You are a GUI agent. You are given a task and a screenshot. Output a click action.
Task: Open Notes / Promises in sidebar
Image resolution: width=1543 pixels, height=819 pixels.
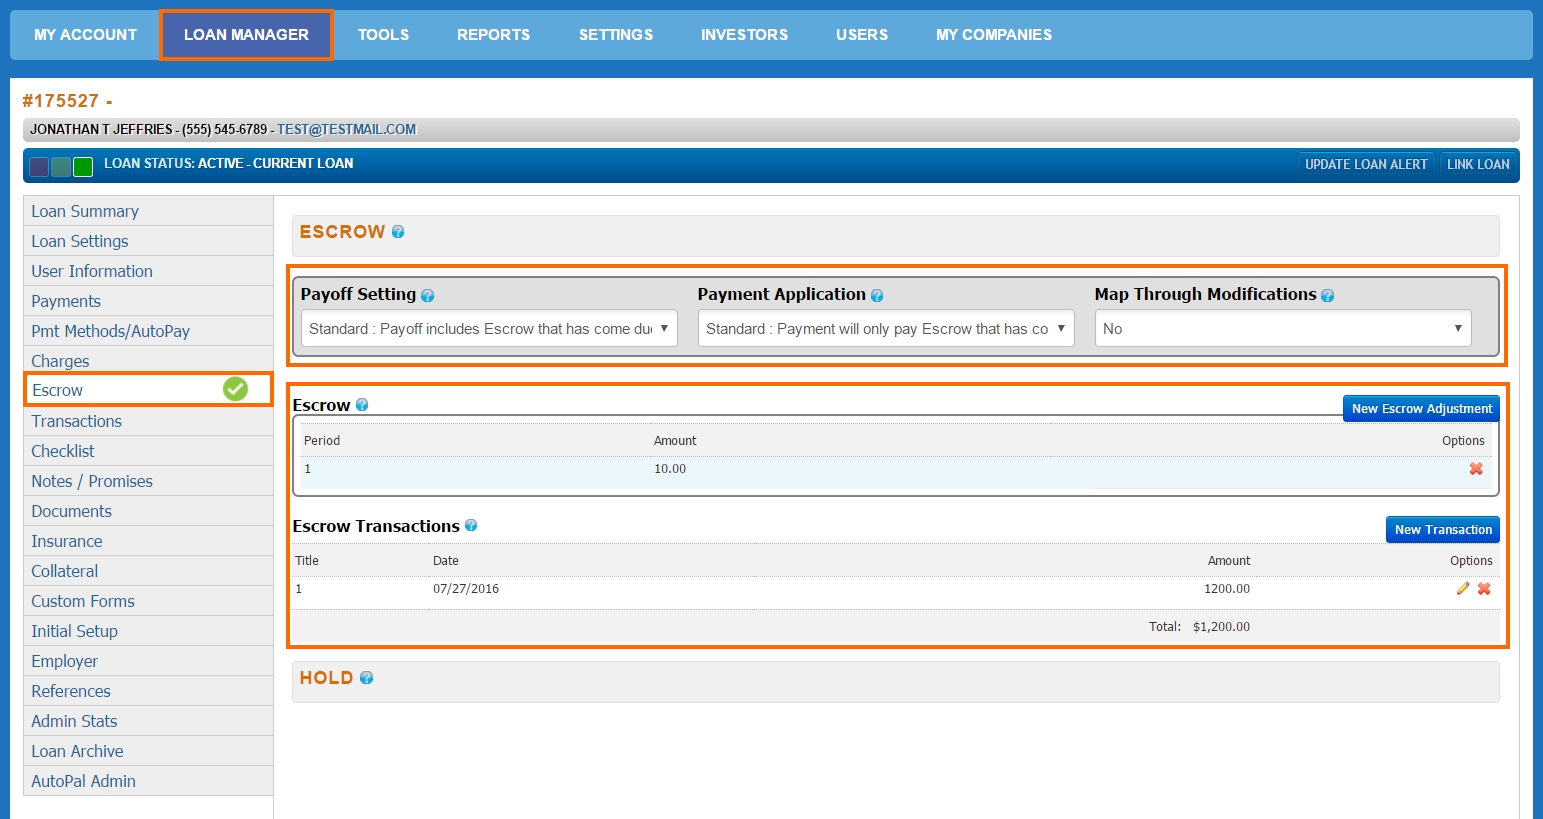(x=148, y=481)
